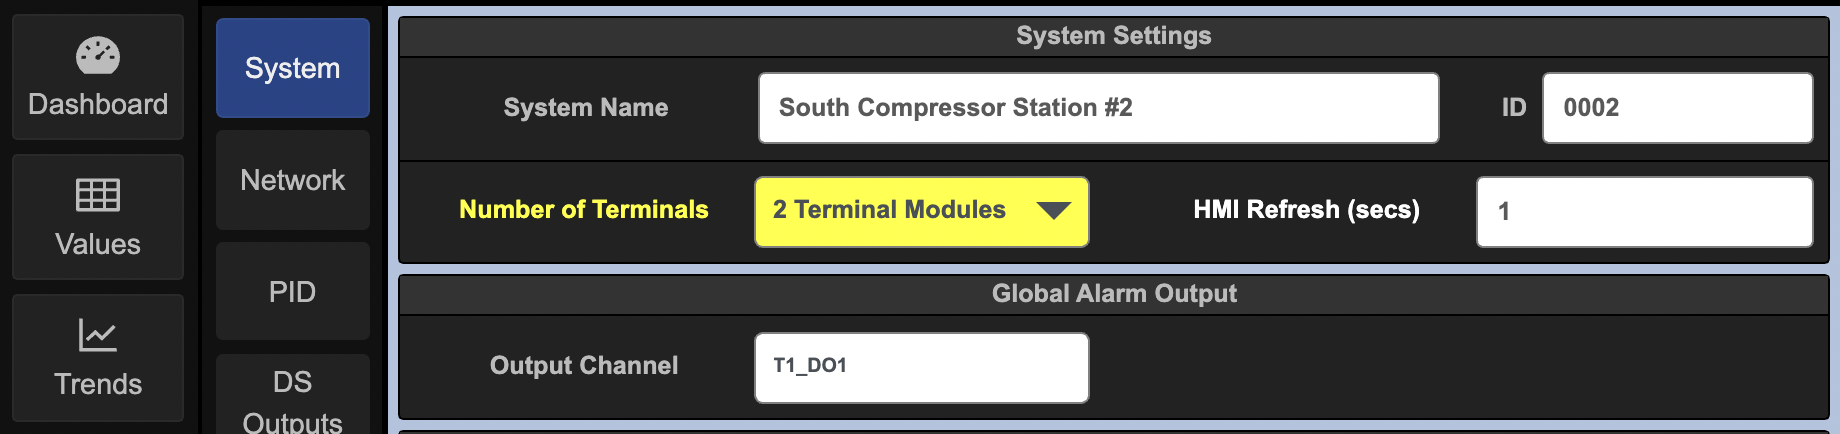The height and width of the screenshot is (434, 1840).
Task: Focus the ID input field
Action: (1677, 108)
